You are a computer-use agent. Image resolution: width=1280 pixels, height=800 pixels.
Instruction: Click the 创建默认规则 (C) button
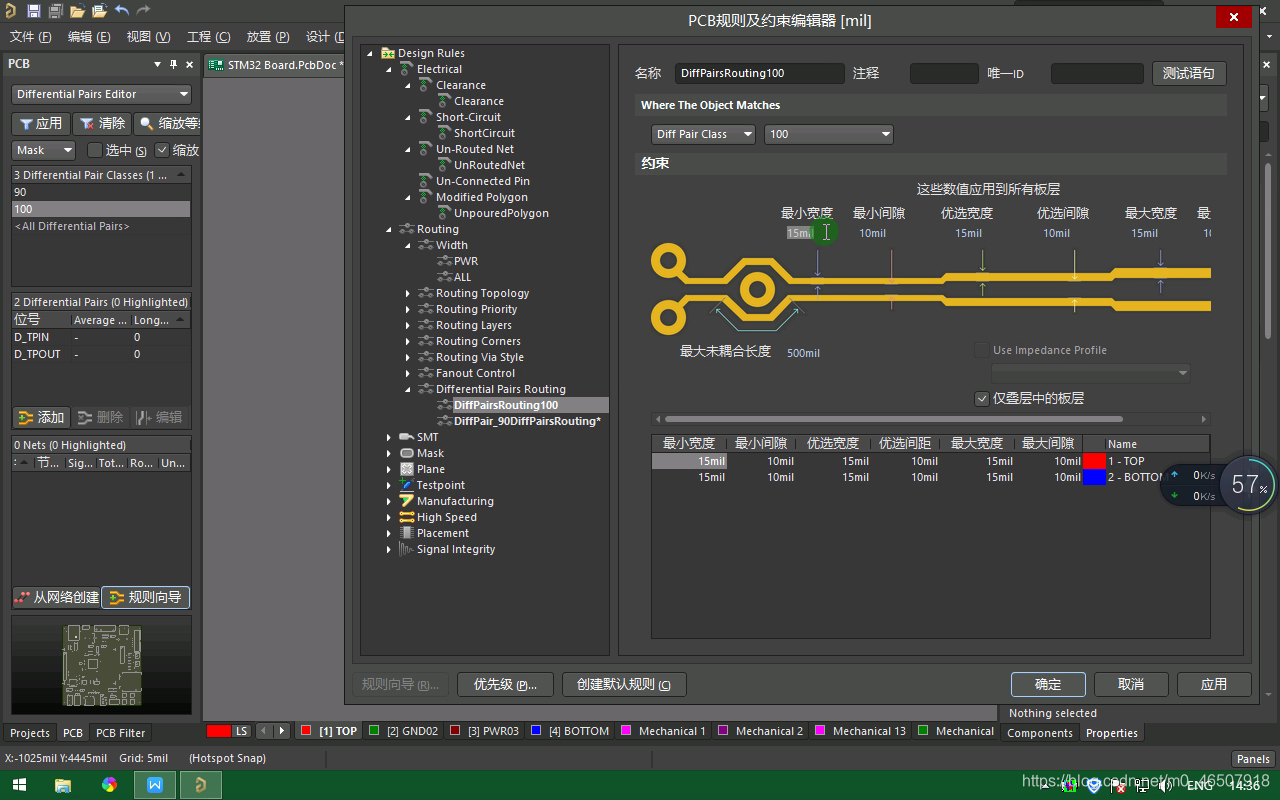coord(624,684)
